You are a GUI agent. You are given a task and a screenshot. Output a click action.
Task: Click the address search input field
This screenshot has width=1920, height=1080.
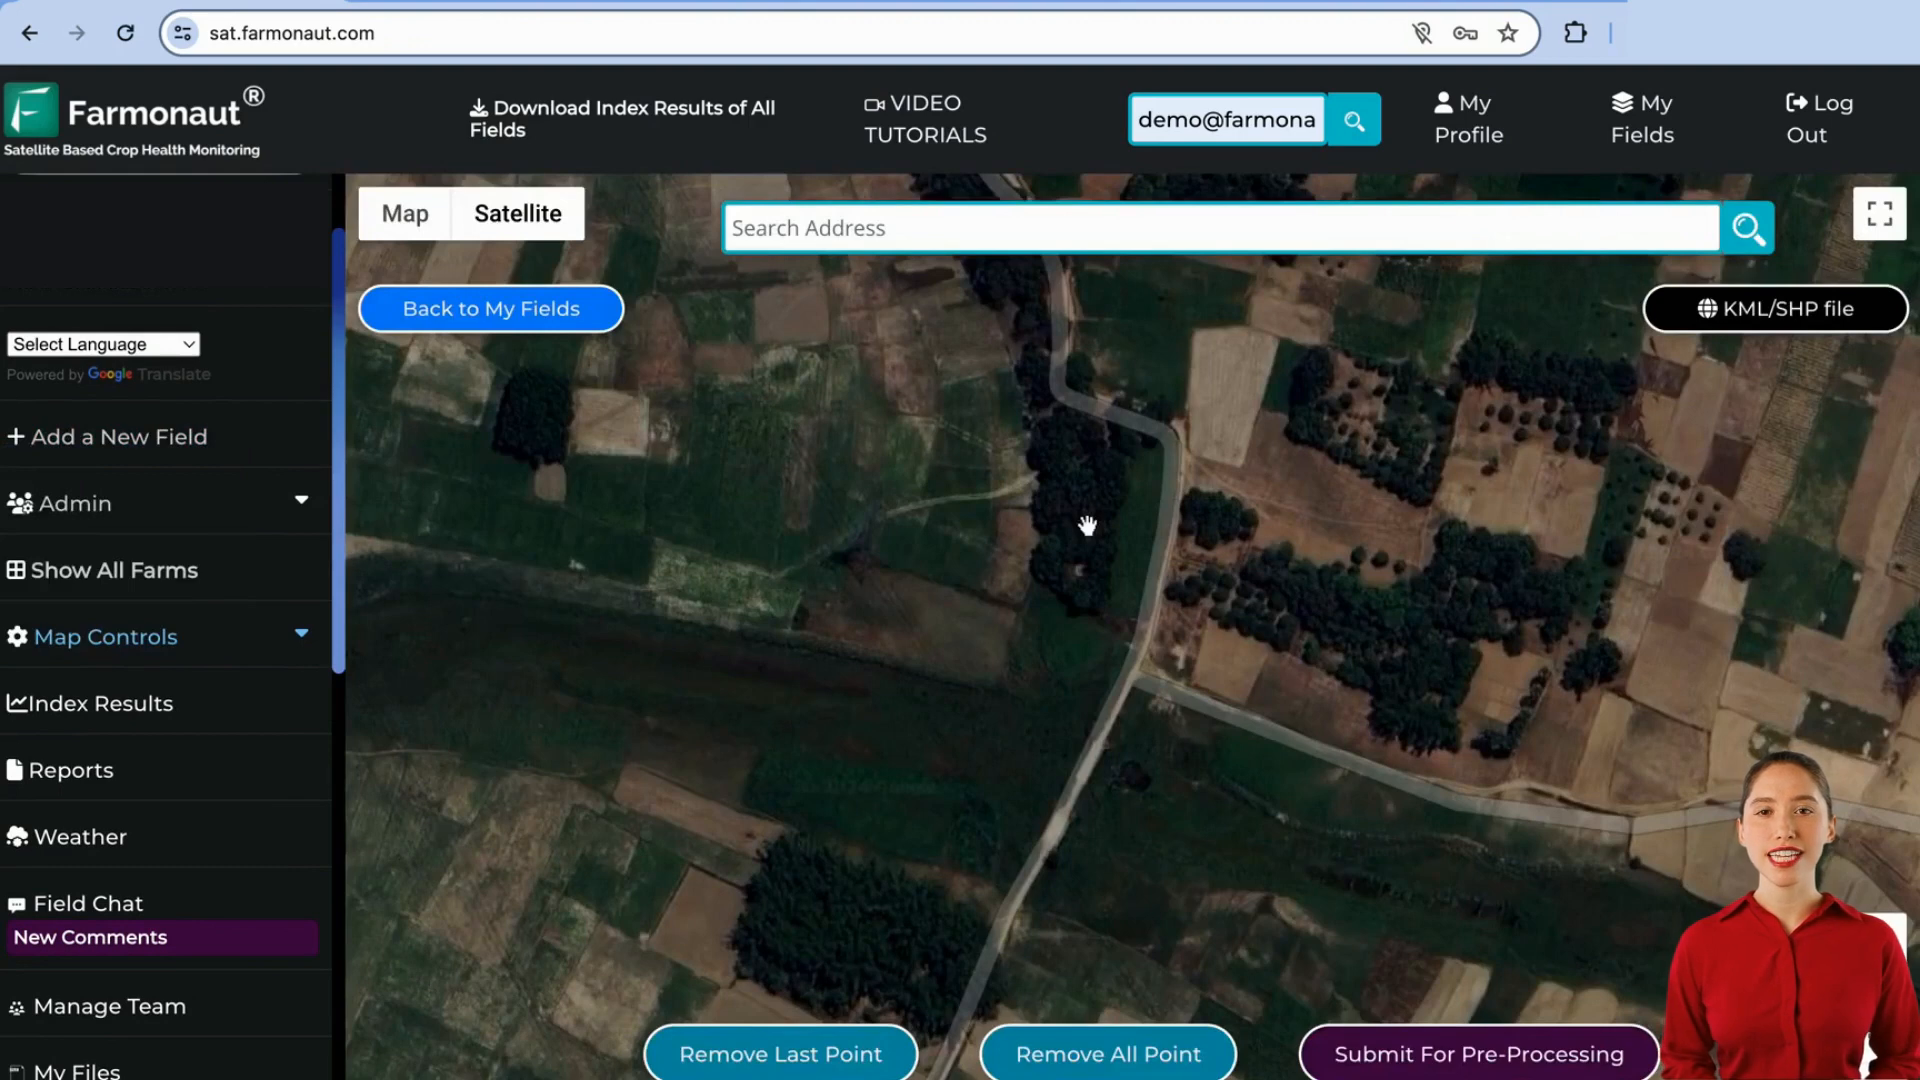coord(1222,227)
